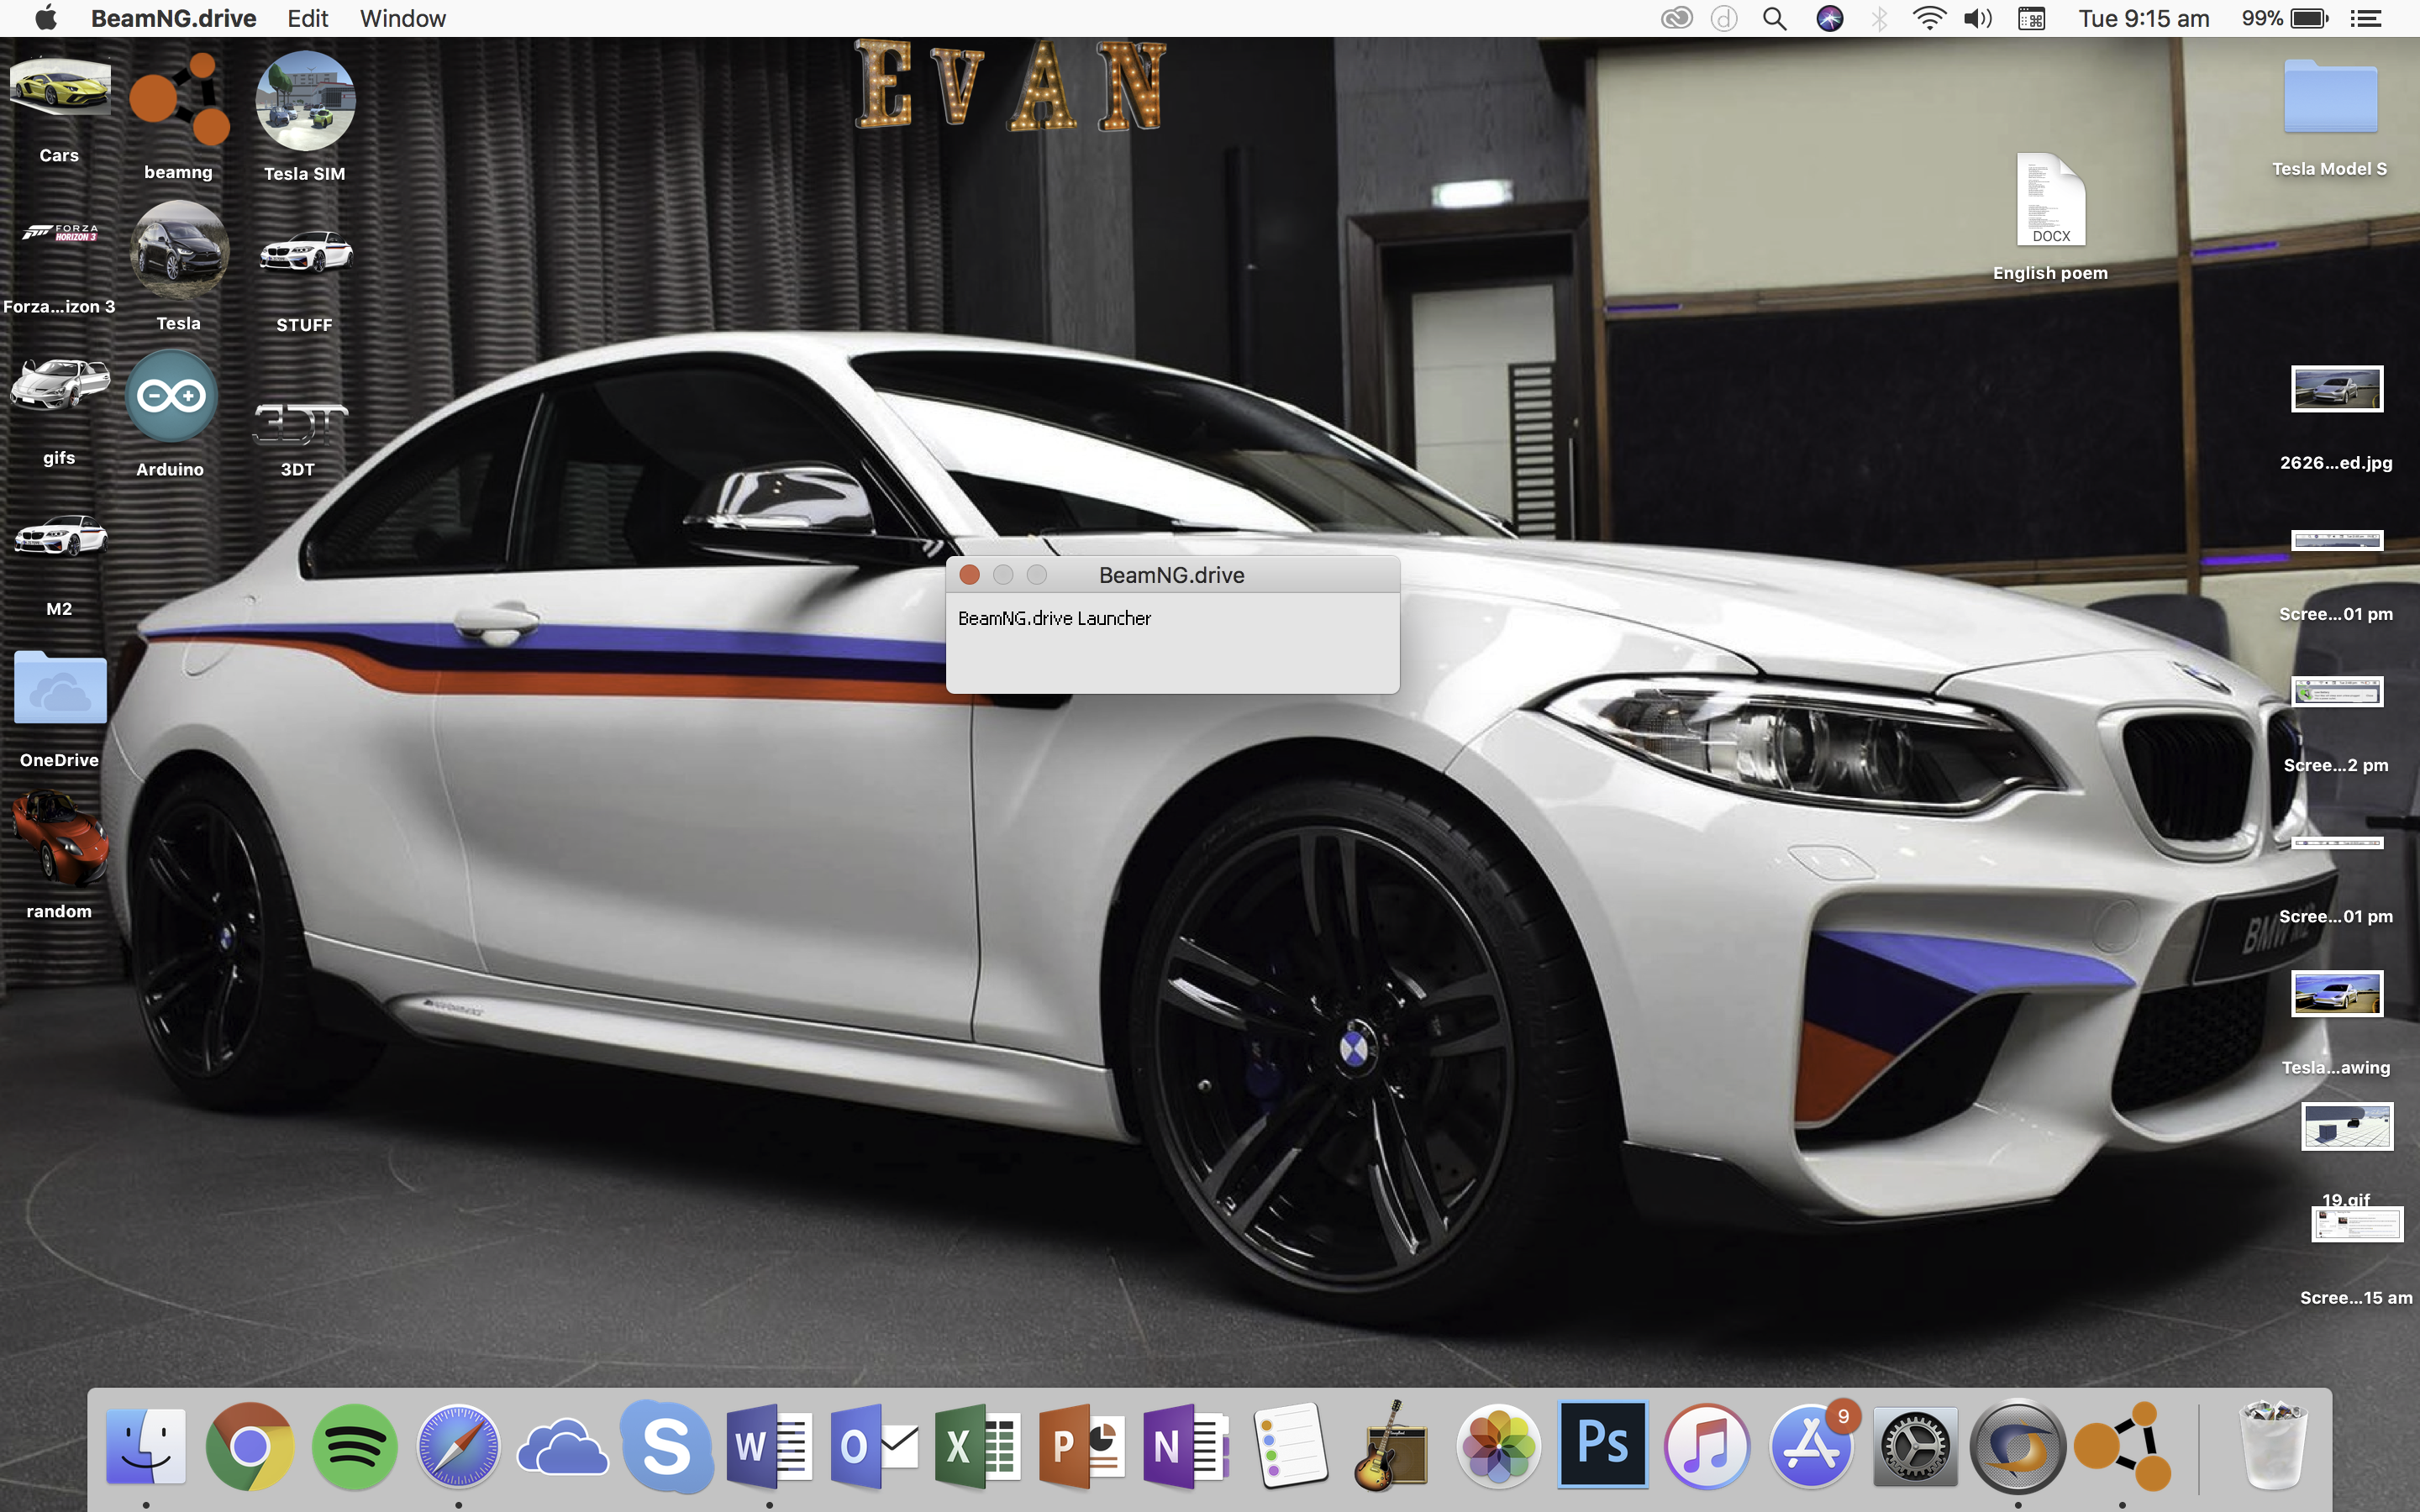Open Finder in the Dock
Screen dimensions: 2420x1512
click(x=146, y=1446)
